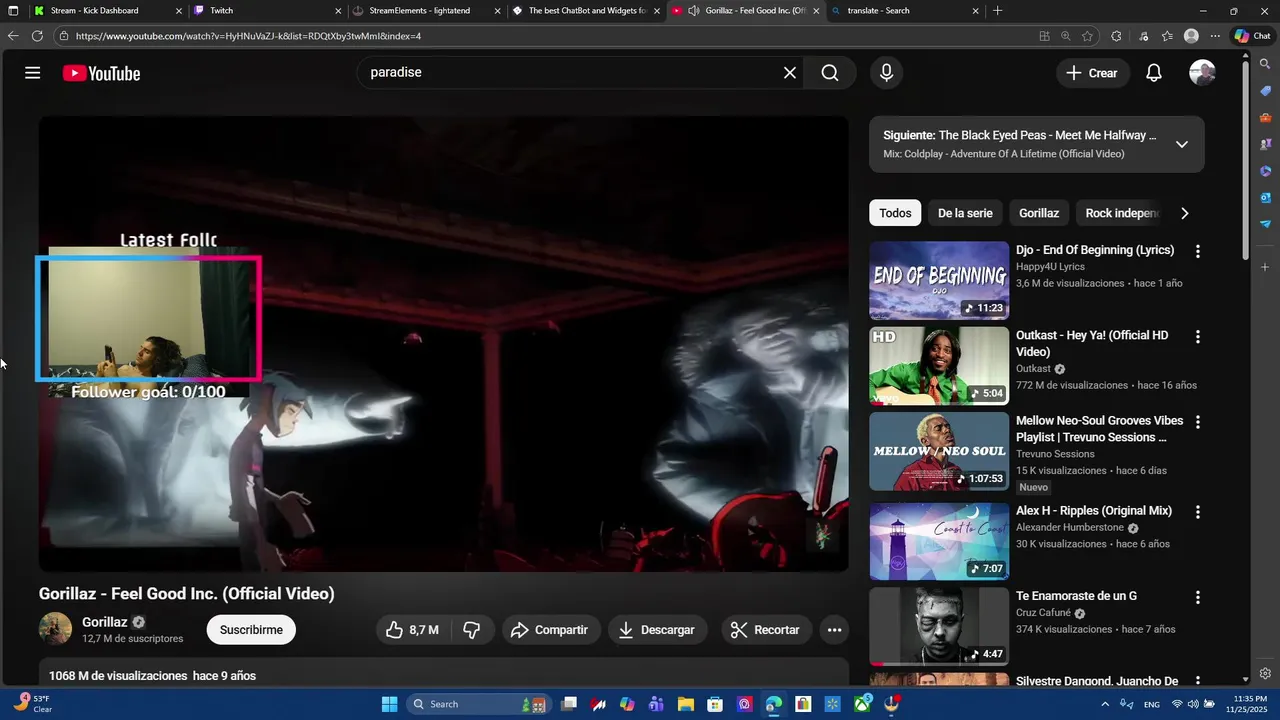Click the Compartir button
The width and height of the screenshot is (1280, 720).
click(x=550, y=630)
